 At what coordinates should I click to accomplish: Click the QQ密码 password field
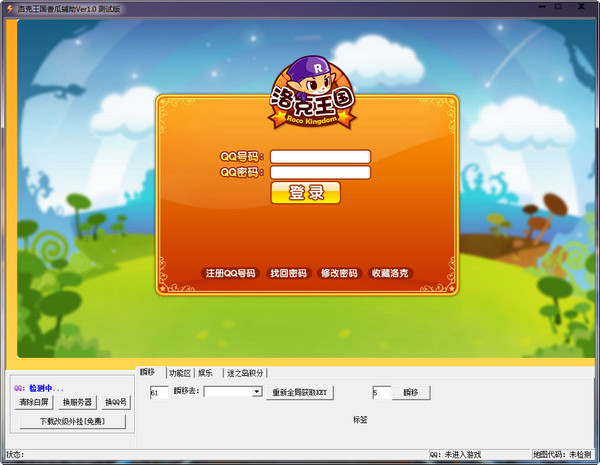click(320, 172)
